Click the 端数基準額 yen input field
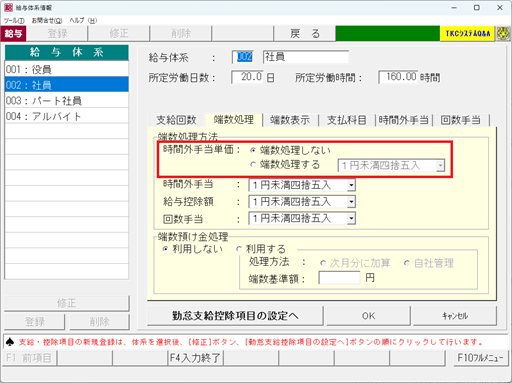The image size is (512, 383). [339, 278]
